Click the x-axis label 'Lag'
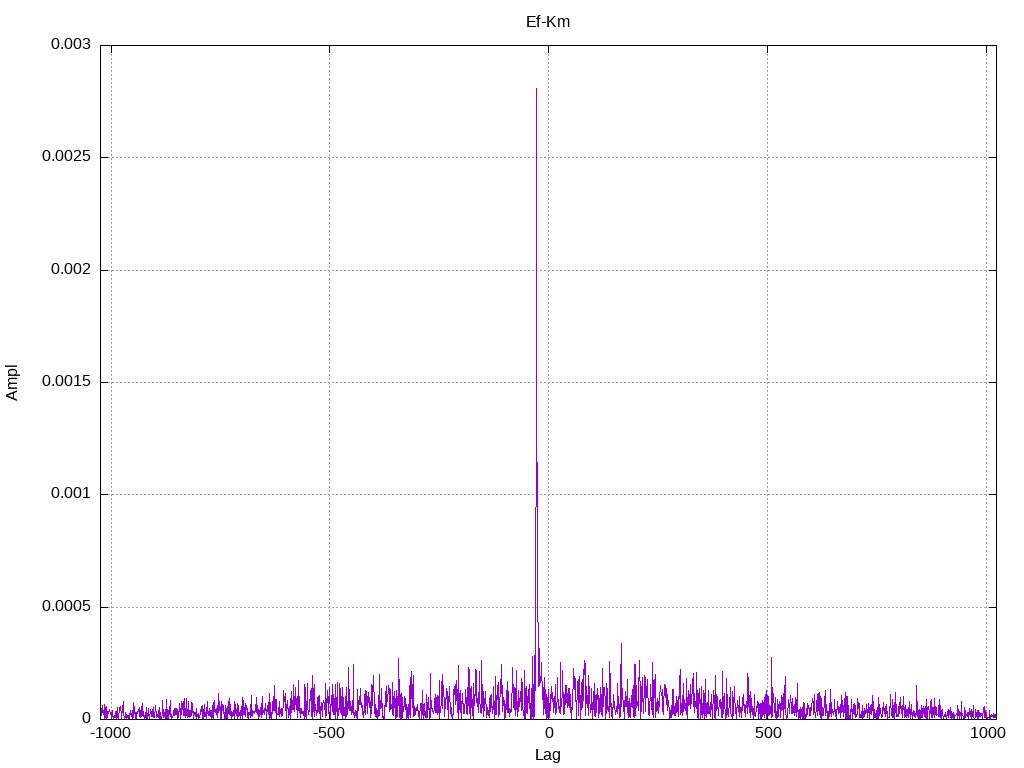This screenshot has width=1024, height=768. (x=548, y=755)
